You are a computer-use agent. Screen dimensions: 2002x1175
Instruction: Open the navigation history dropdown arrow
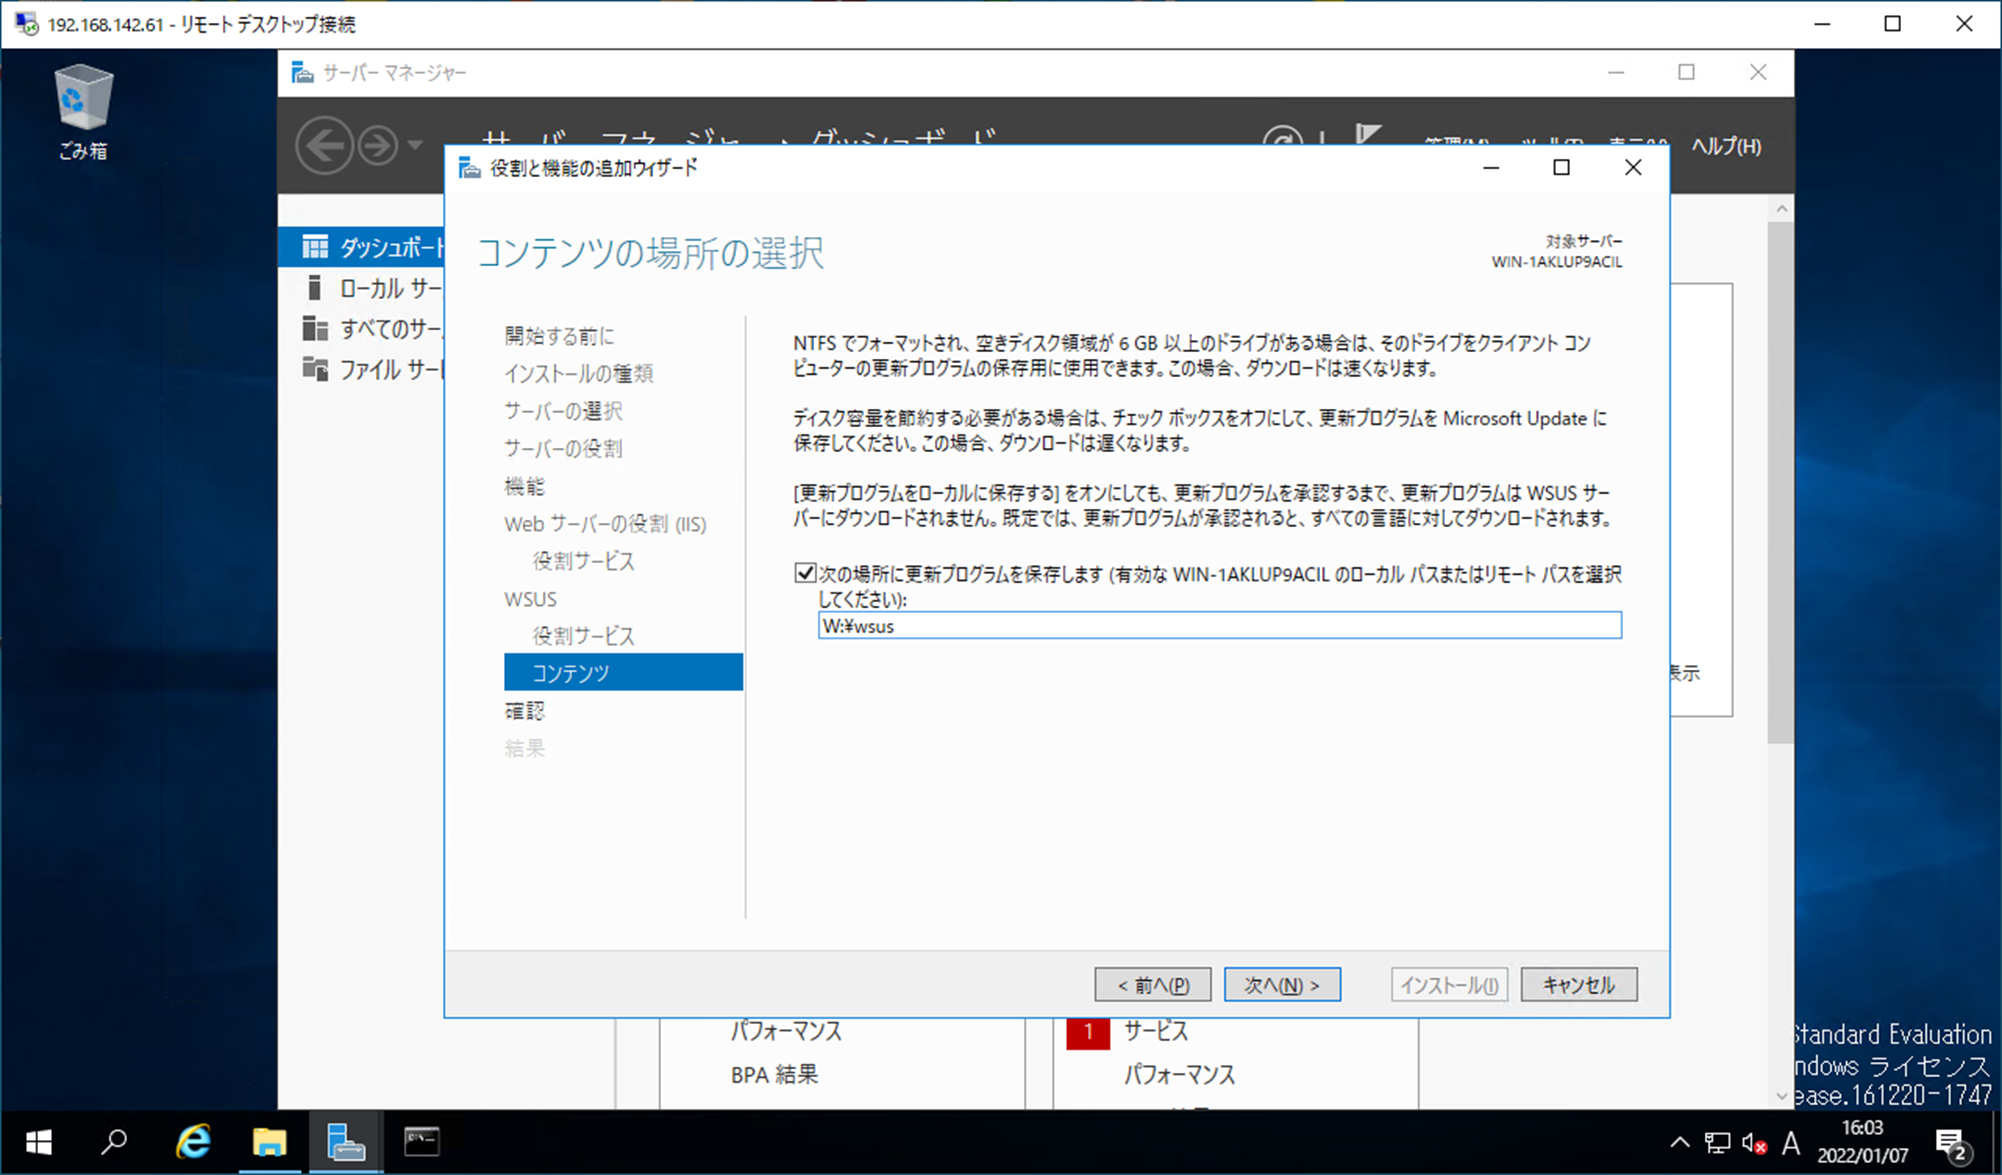tap(415, 146)
